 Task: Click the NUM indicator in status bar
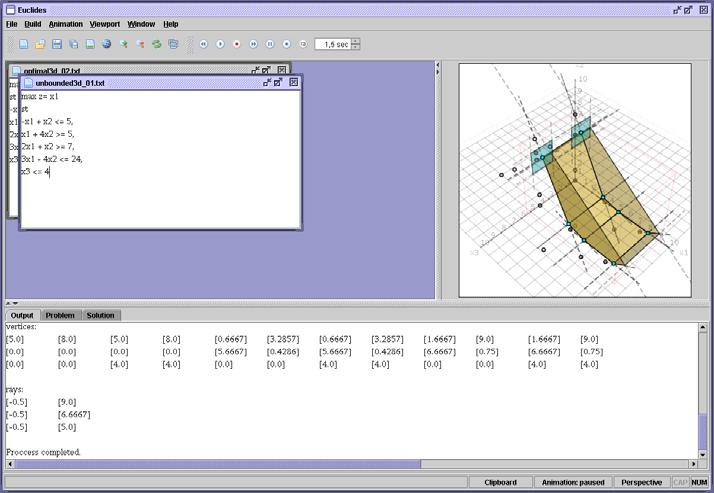tap(699, 483)
